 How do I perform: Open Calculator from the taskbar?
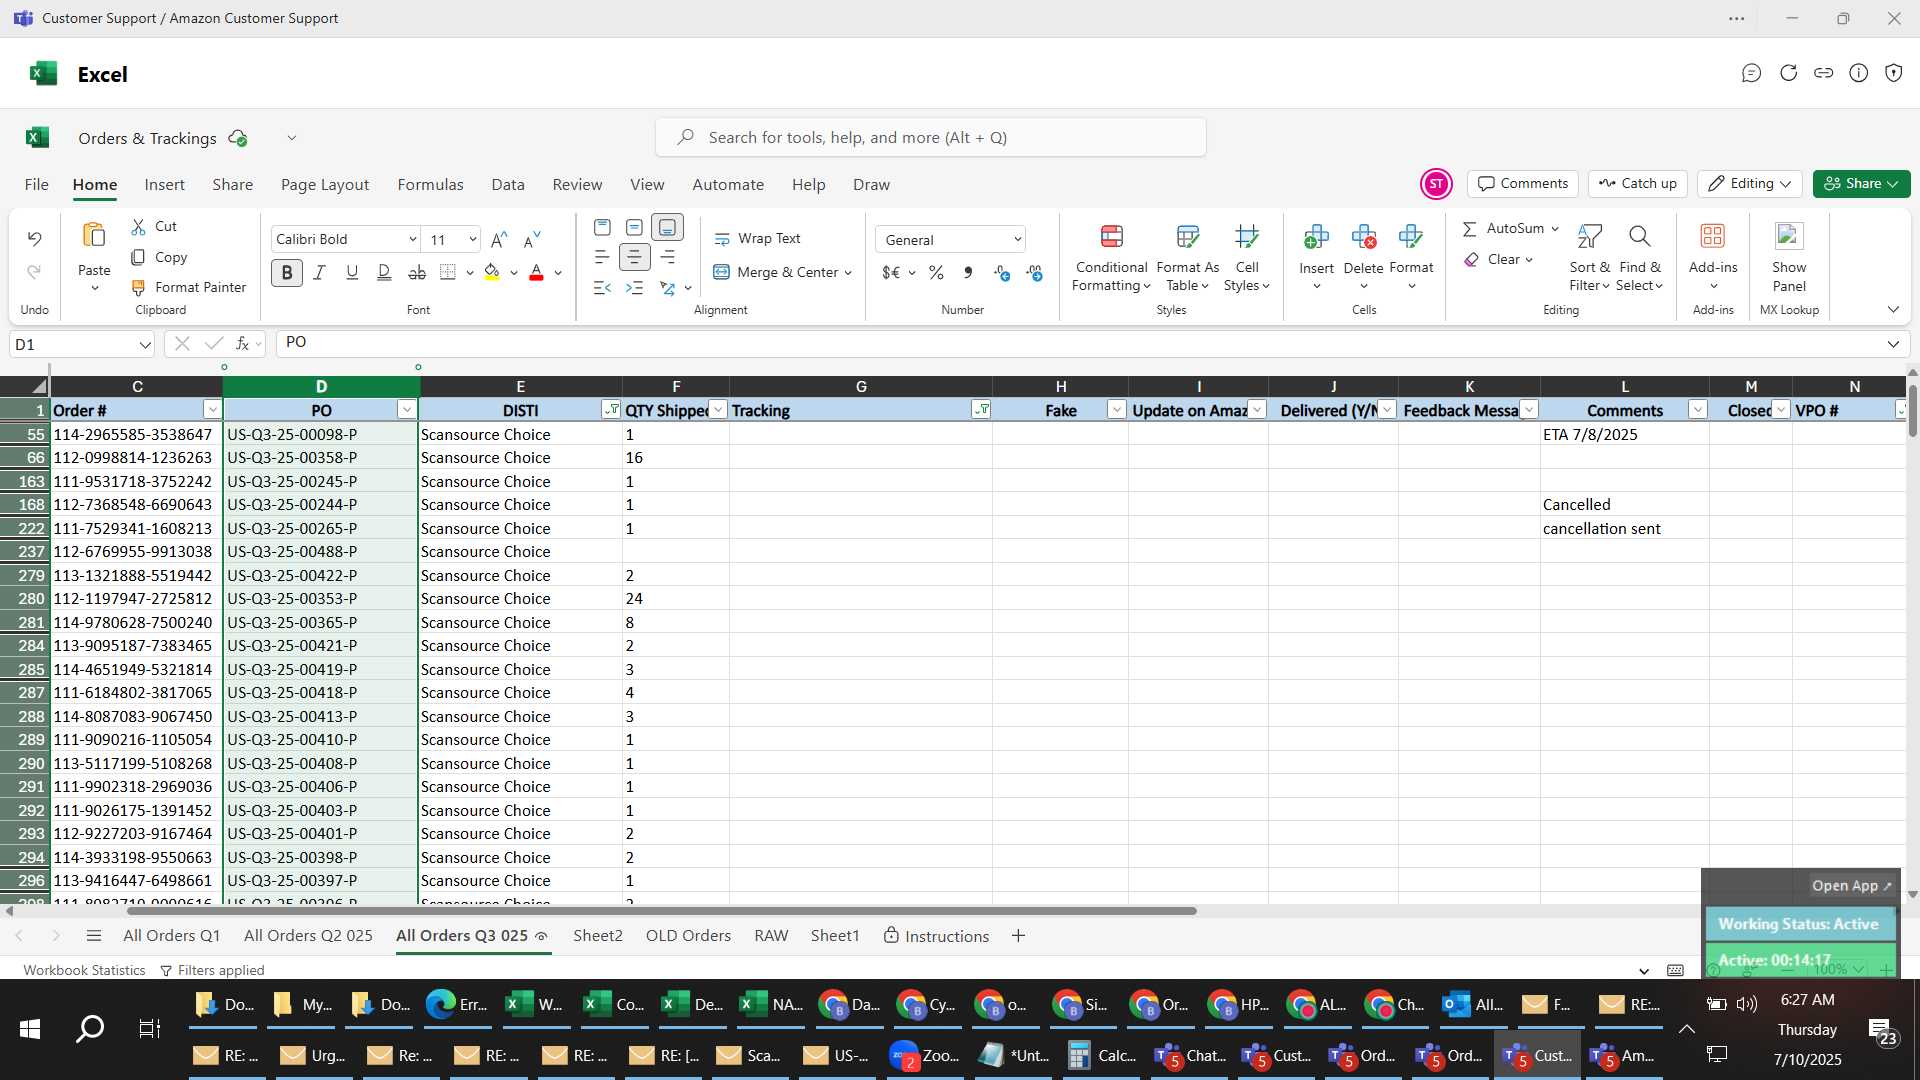tap(1104, 1056)
